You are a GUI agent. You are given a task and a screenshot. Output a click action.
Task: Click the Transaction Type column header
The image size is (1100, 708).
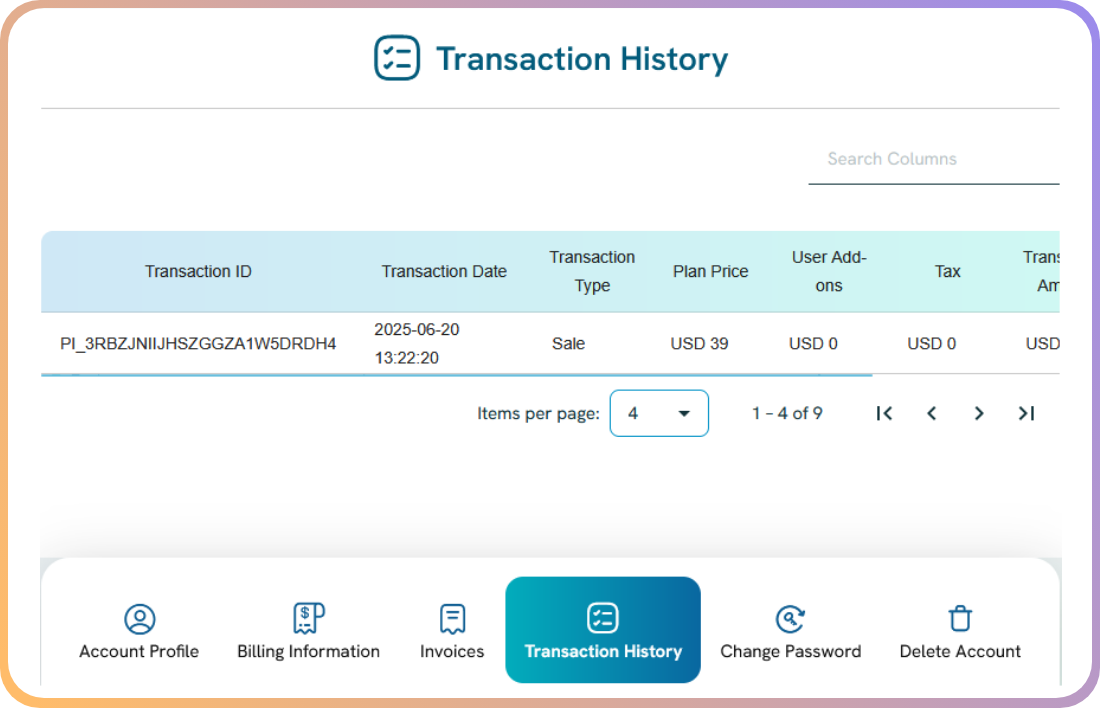[x=592, y=272]
